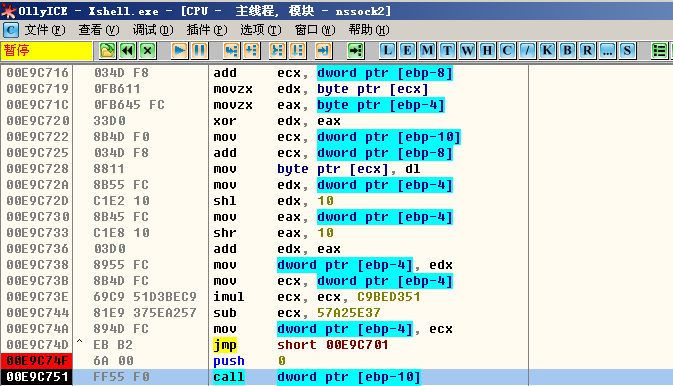Select movzx edx, byte ptr [ecx] line

click(x=321, y=89)
